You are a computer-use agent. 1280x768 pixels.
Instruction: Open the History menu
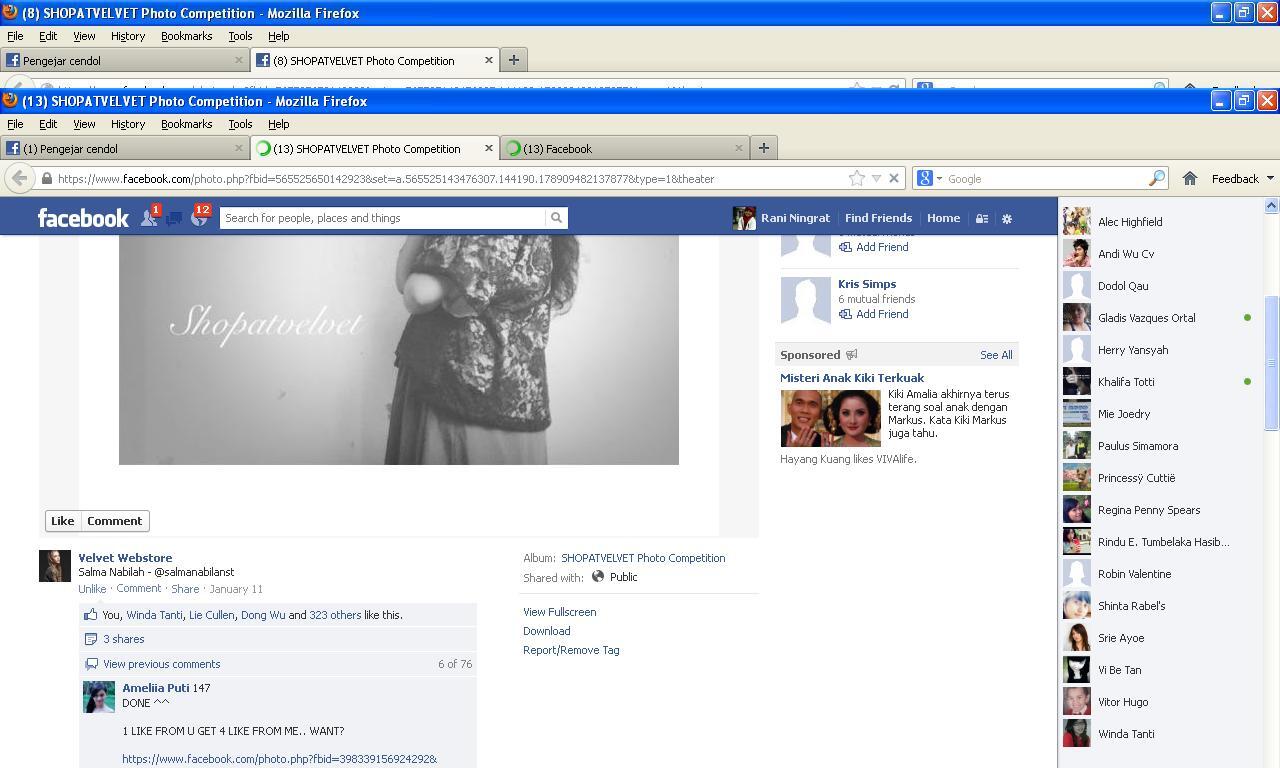point(128,124)
